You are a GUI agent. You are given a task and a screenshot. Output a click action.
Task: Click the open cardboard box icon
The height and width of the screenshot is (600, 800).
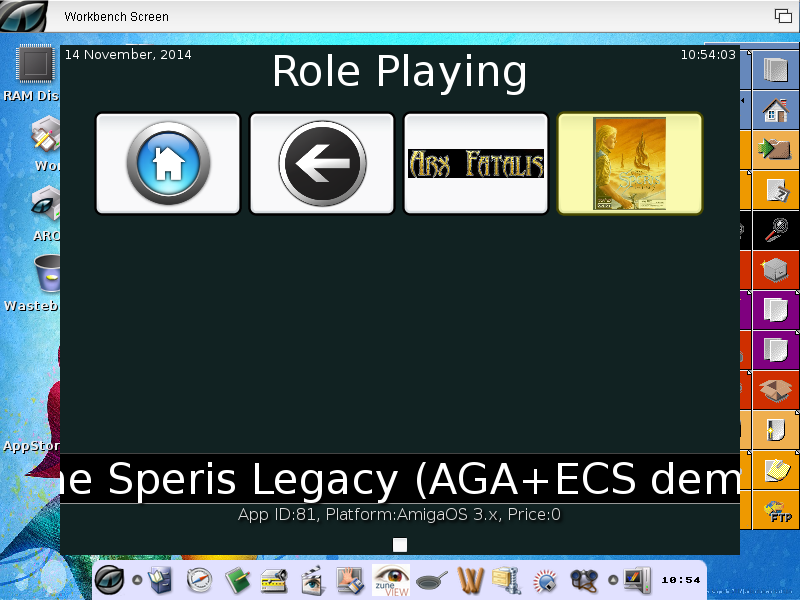coord(776,389)
